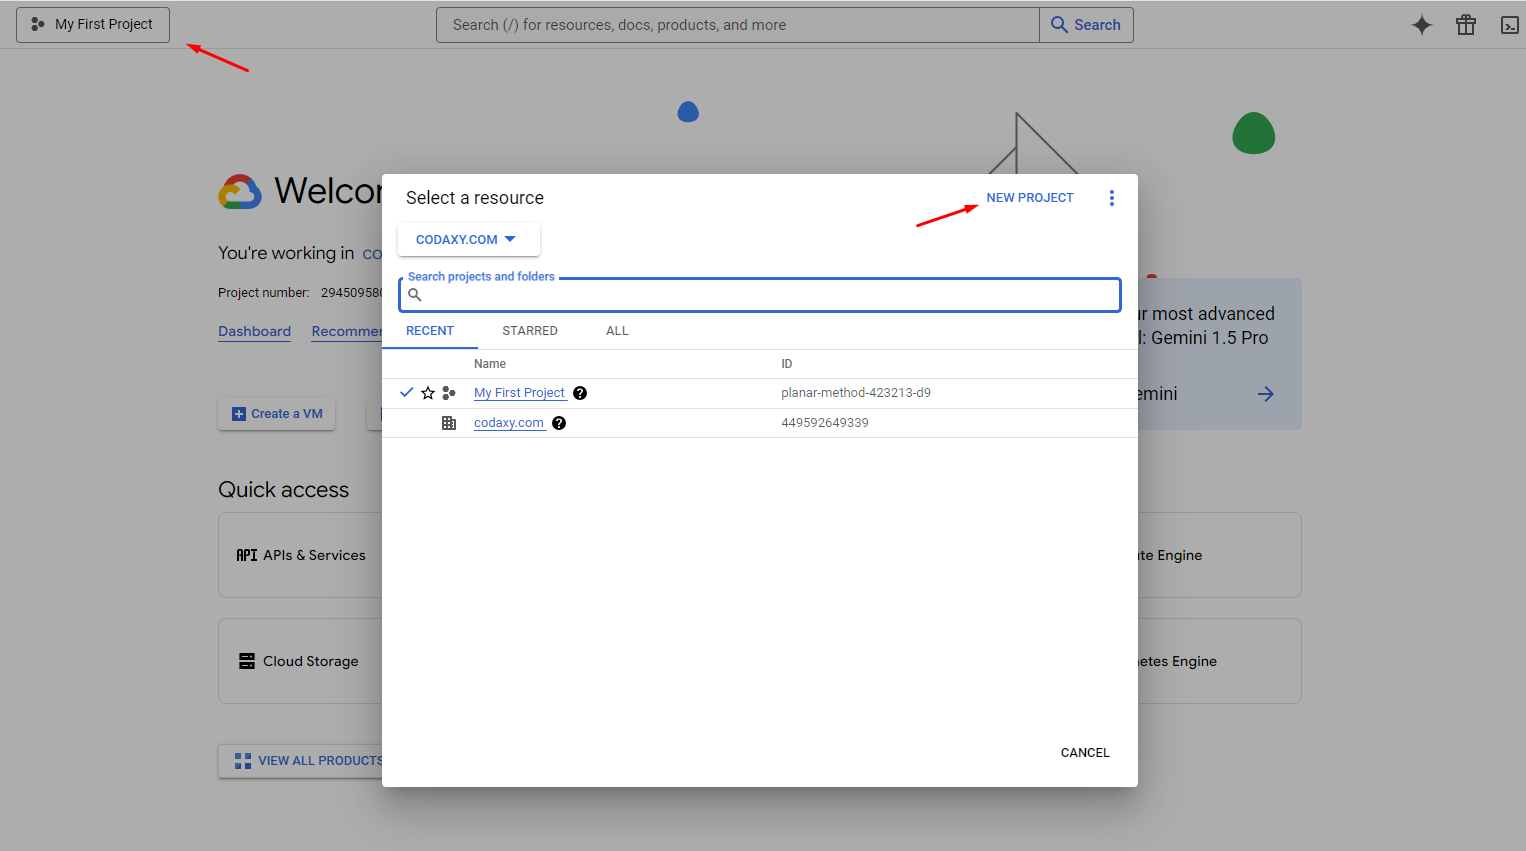This screenshot has width=1526, height=851.
Task: Star My First Project as a favorite
Action: [427, 392]
